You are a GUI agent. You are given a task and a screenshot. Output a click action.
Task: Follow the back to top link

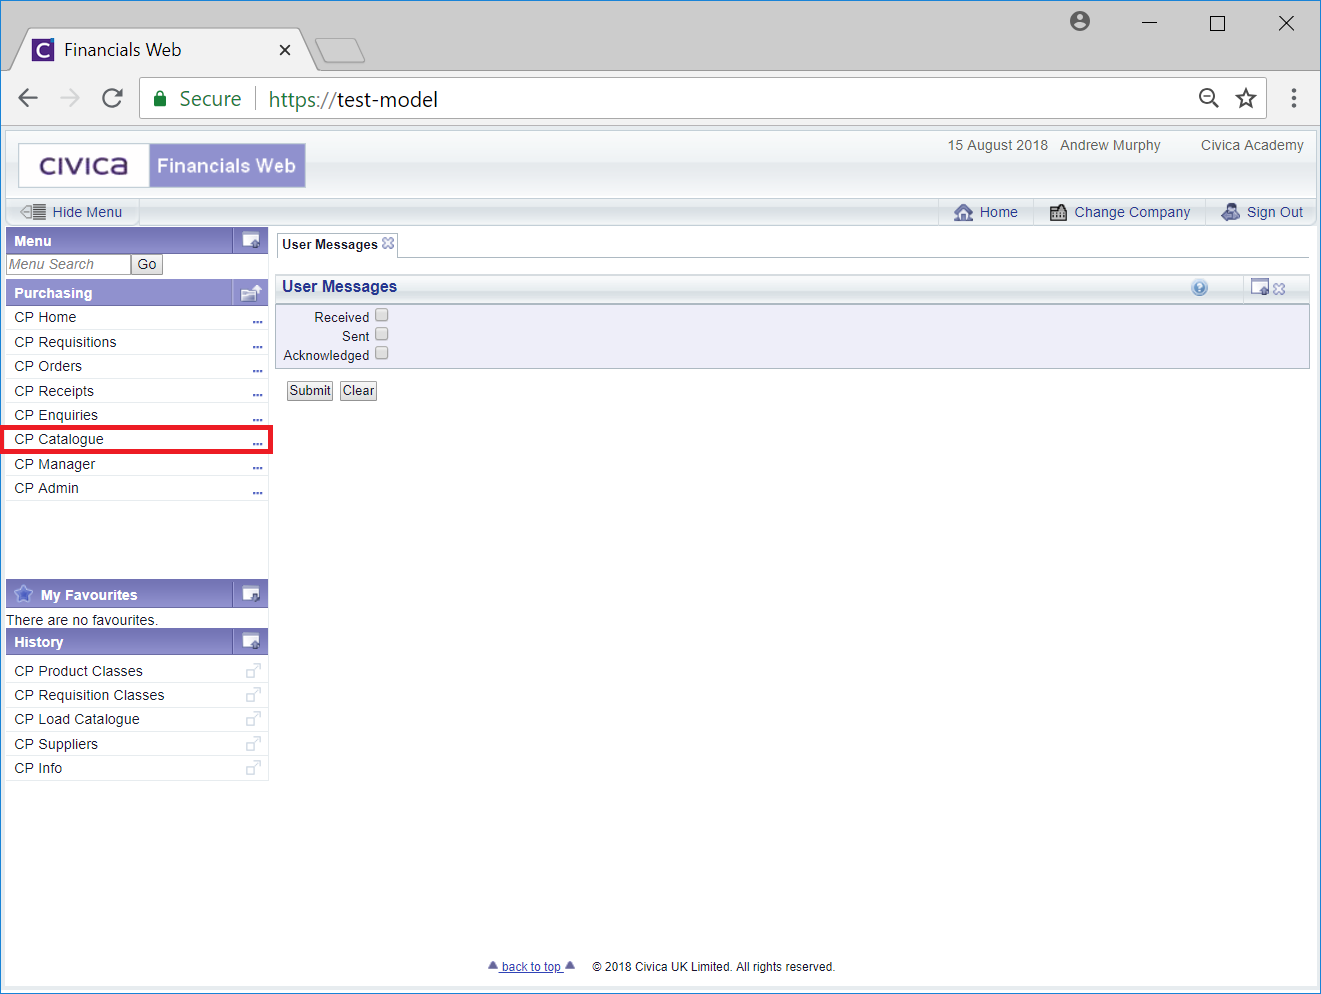coord(531,966)
